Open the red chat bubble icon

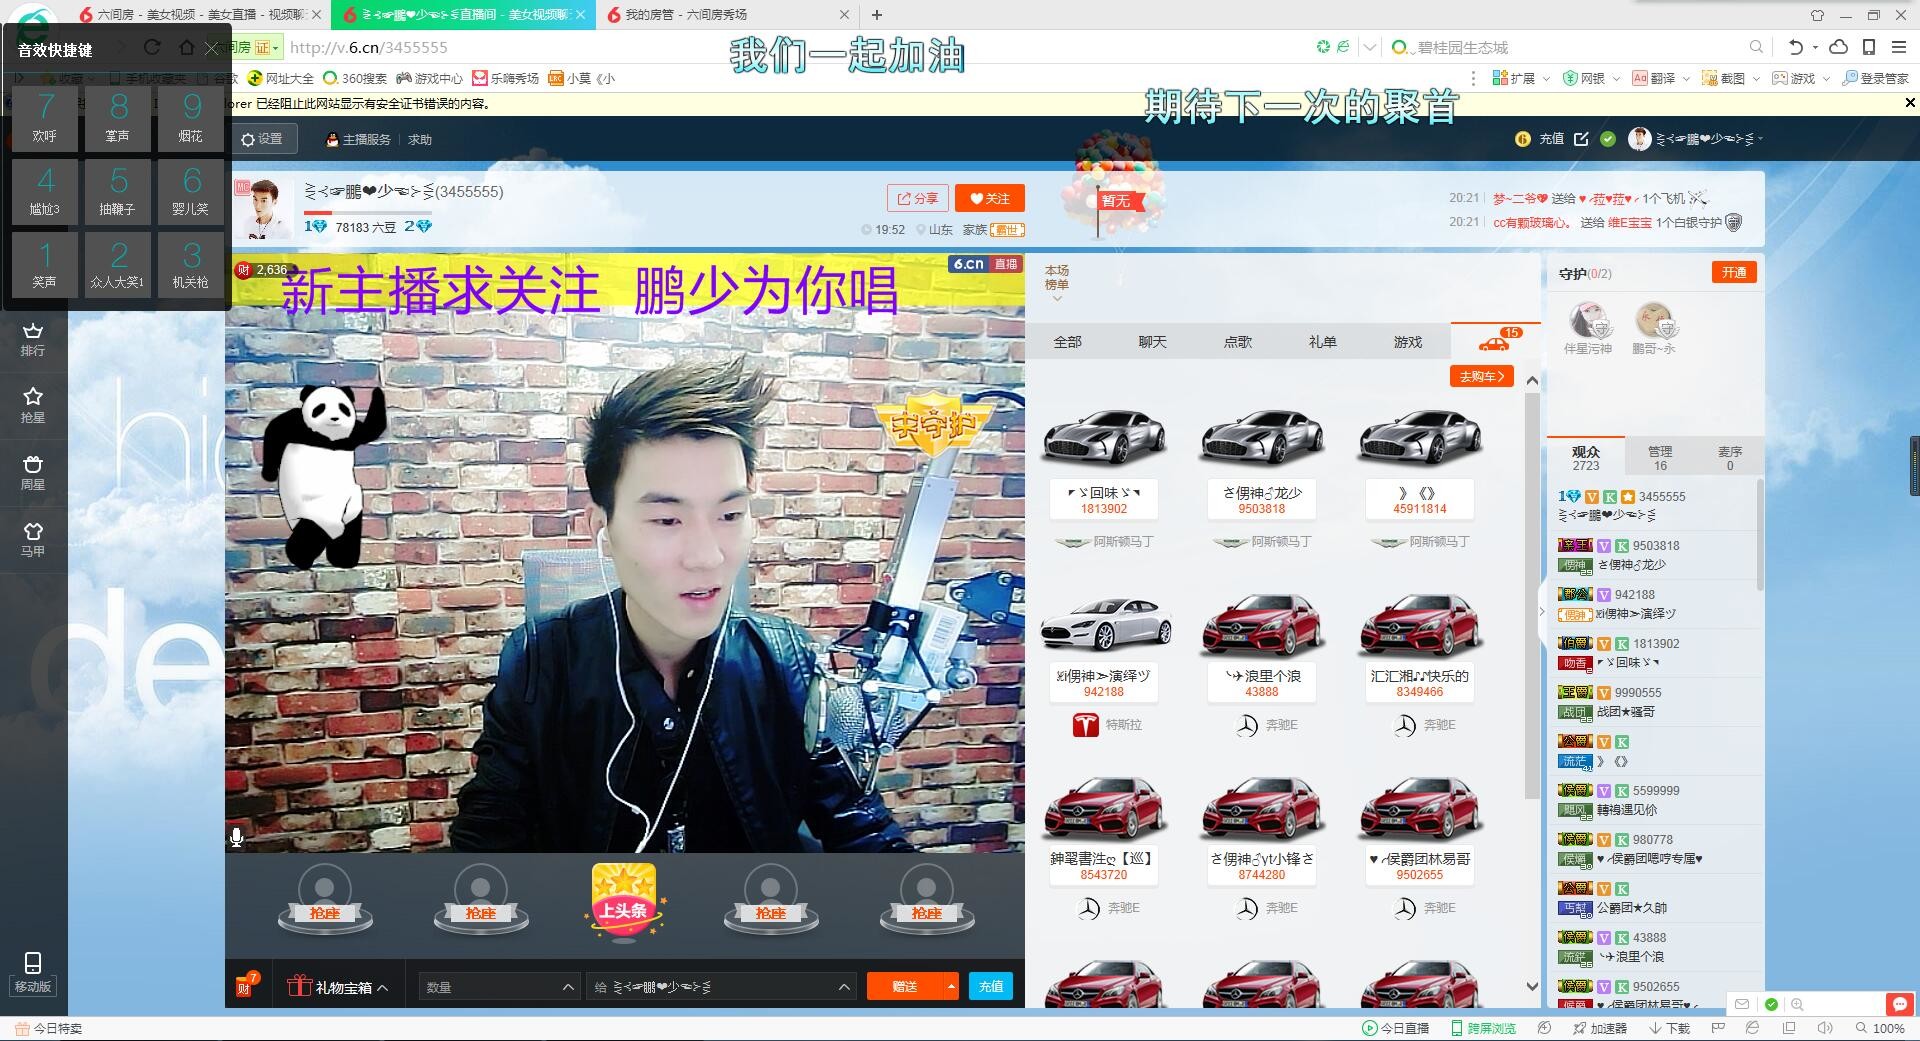1897,1004
